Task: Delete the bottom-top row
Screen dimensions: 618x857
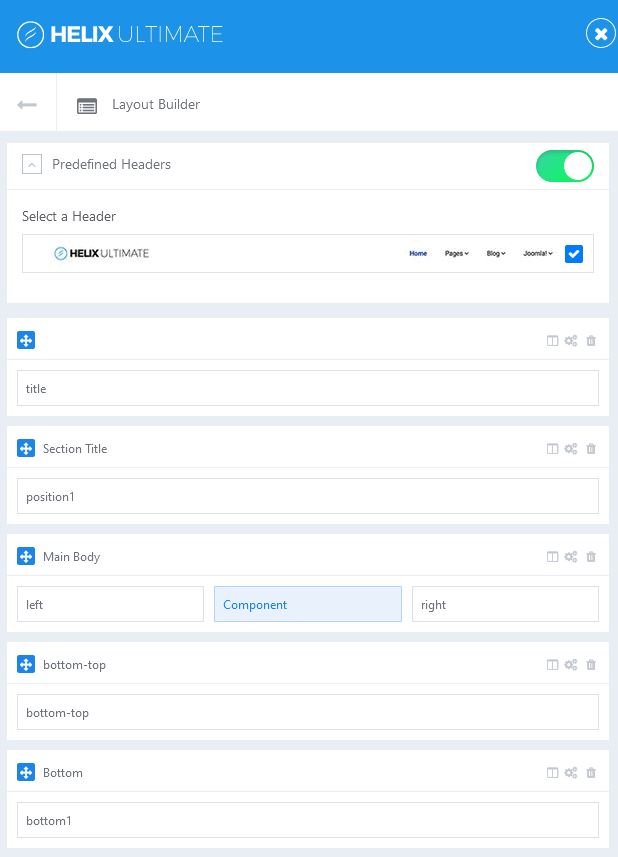Action: pos(591,665)
